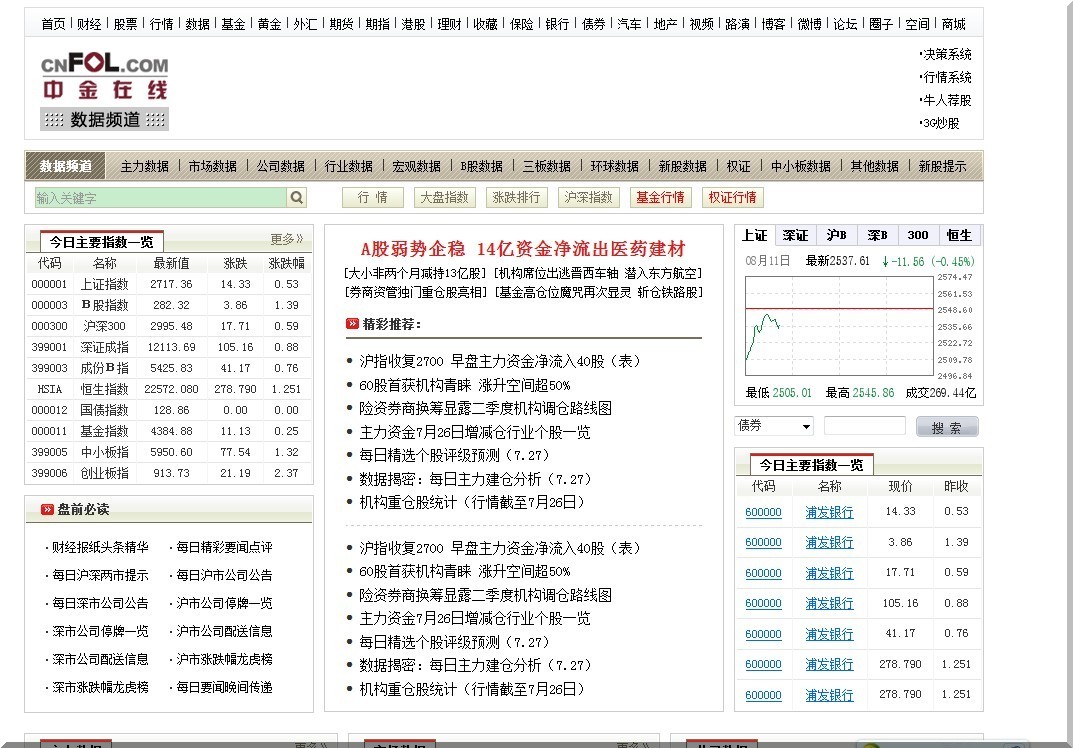Open the 决策系统 link at top right
Viewport: 1073px width, 748px height.
946,55
